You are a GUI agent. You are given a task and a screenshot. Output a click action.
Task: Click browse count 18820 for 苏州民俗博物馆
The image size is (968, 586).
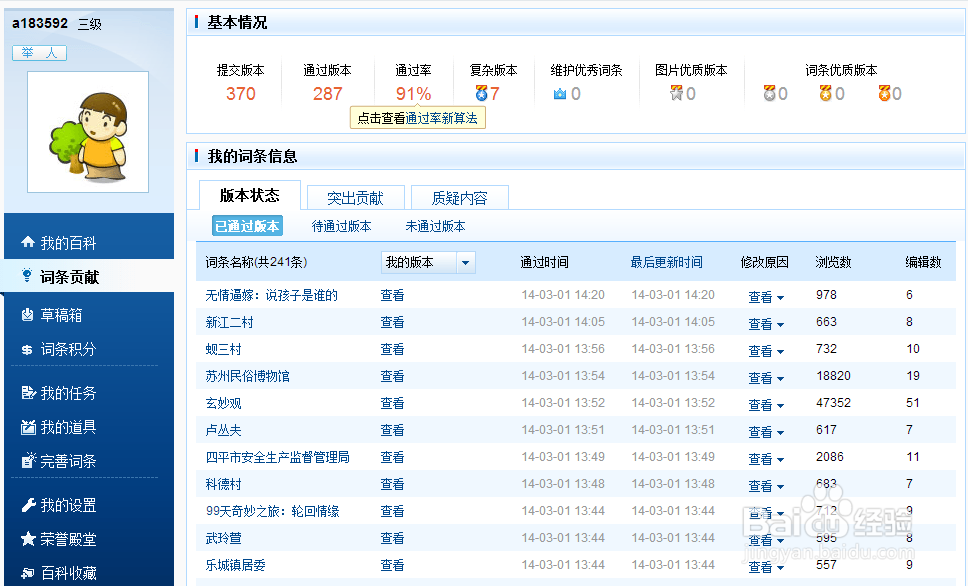tap(833, 375)
